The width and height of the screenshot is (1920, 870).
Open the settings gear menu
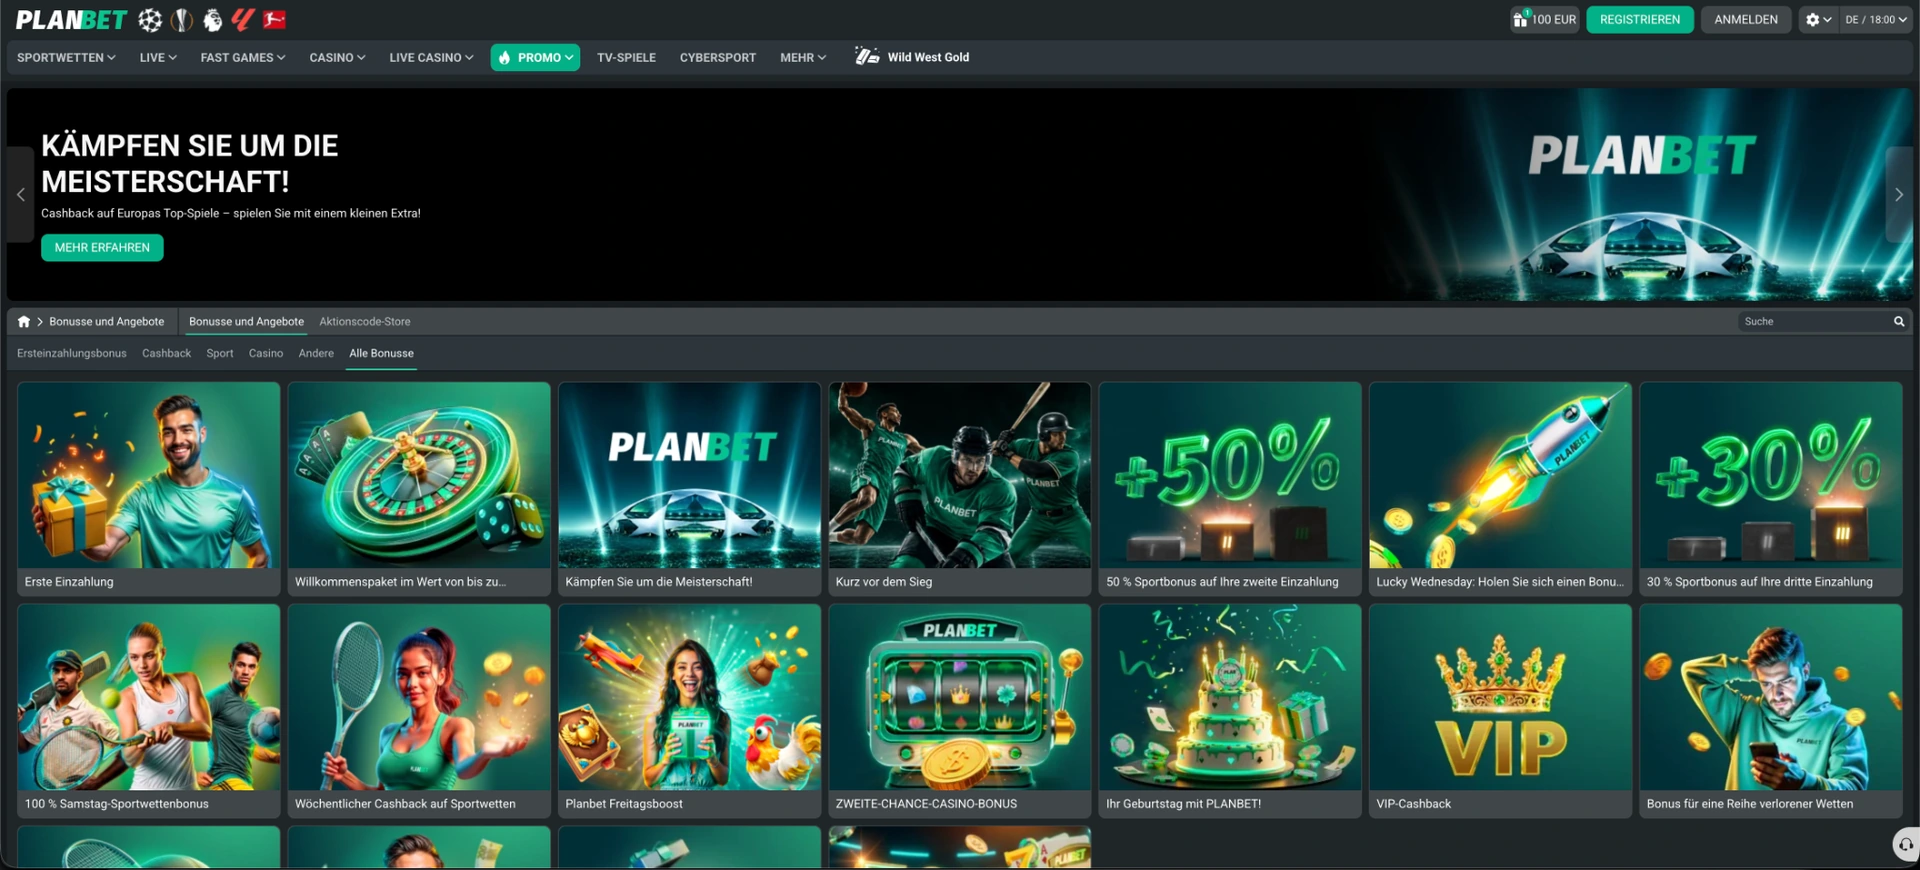click(x=1819, y=20)
